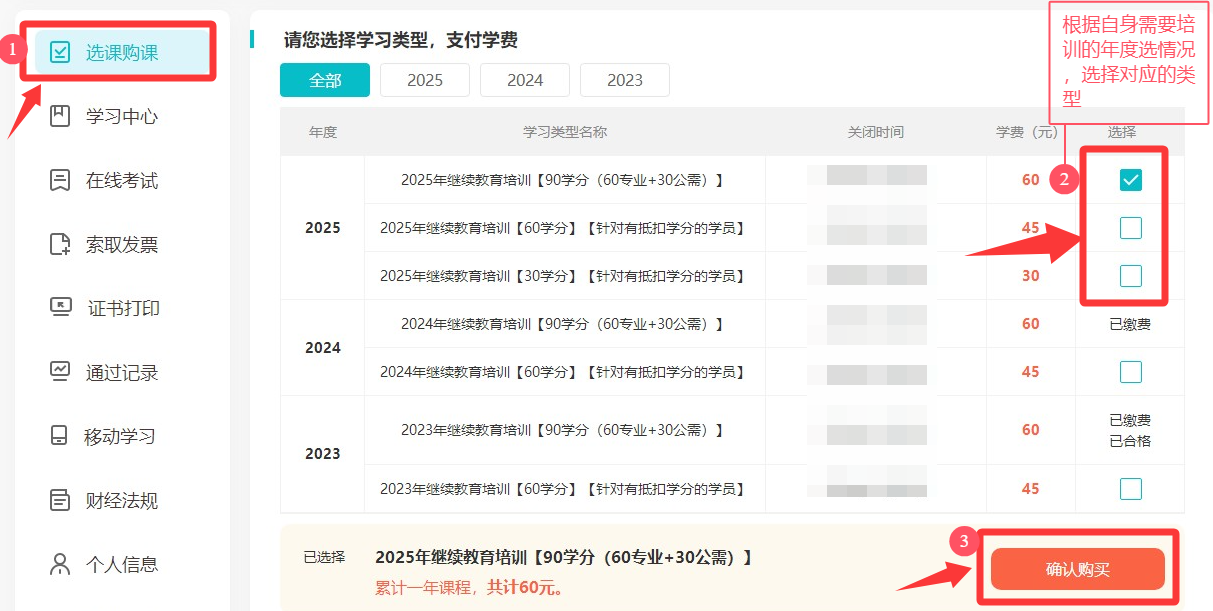This screenshot has height=611, width=1213.
Task: Filter courses by the 2024 tab
Action: (x=525, y=80)
